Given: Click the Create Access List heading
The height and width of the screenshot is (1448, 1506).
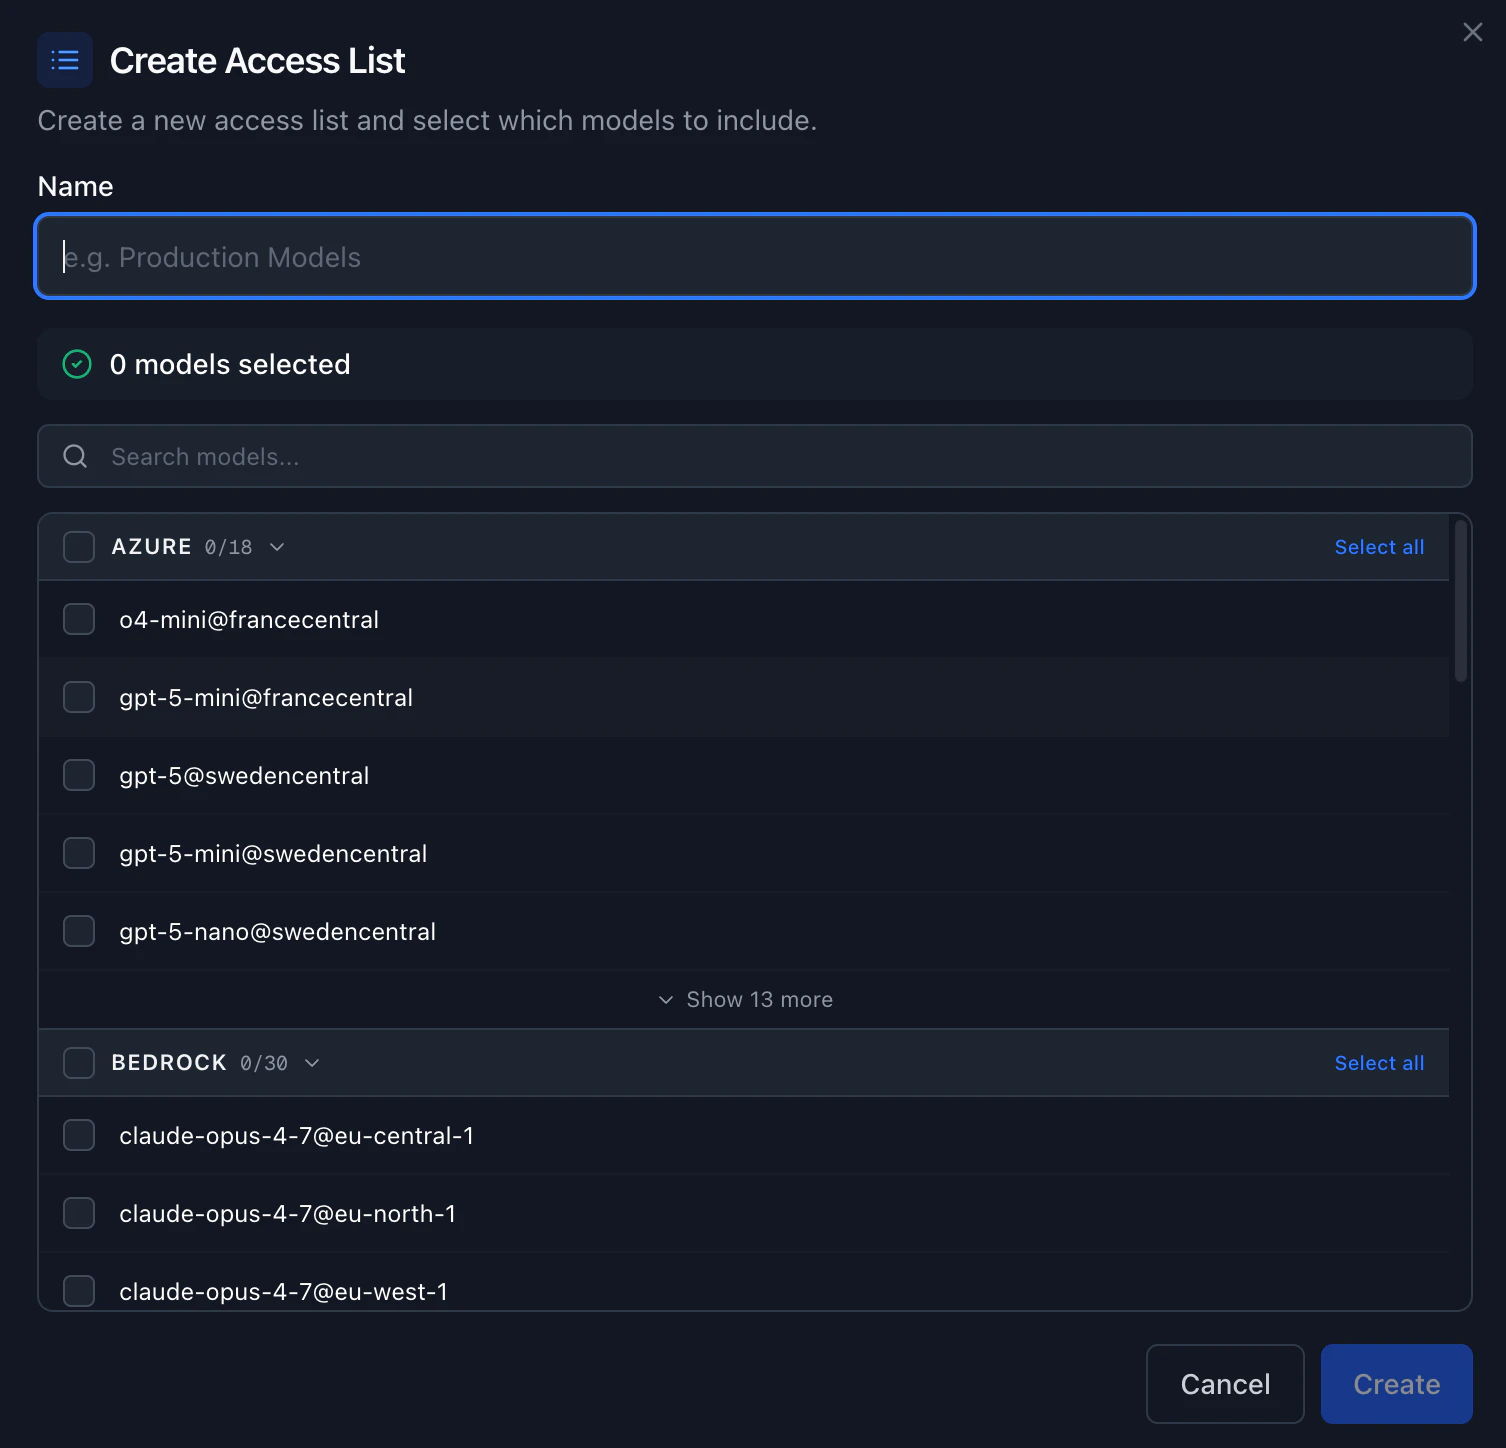Looking at the screenshot, I should pyautogui.click(x=257, y=61).
